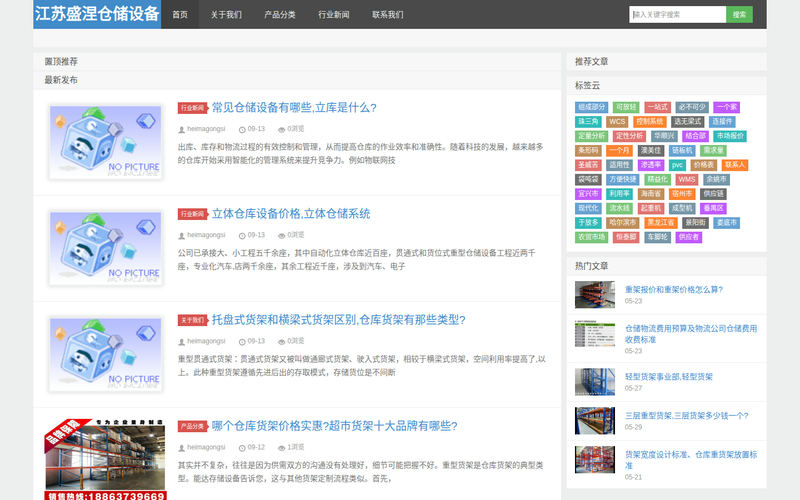The width and height of the screenshot is (800, 500).
Task: Open article 常见仓储设备有哪些,立库是什么?
Action: [294, 108]
